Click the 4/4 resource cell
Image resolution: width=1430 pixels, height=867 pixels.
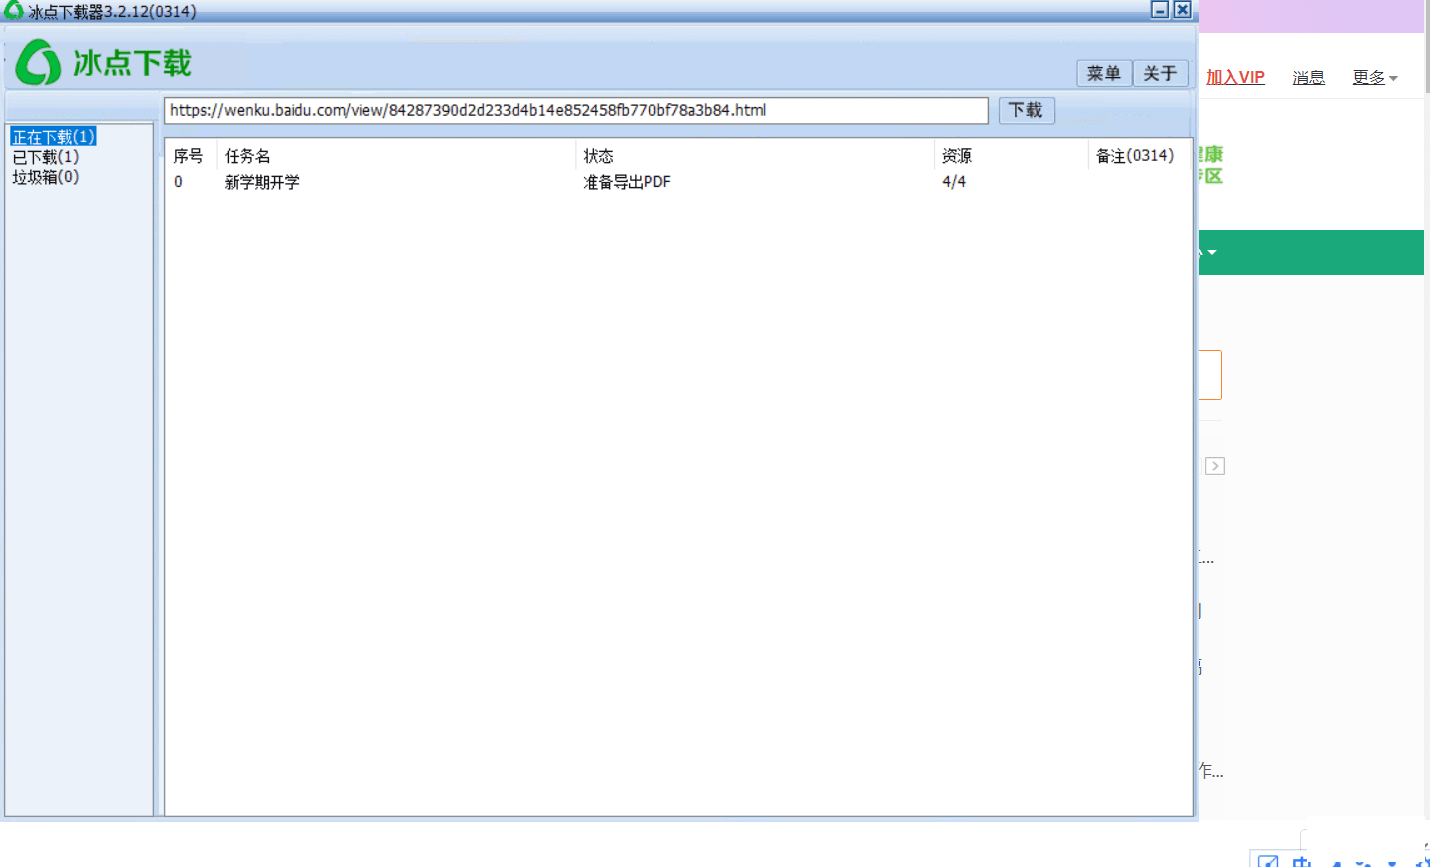tap(954, 182)
